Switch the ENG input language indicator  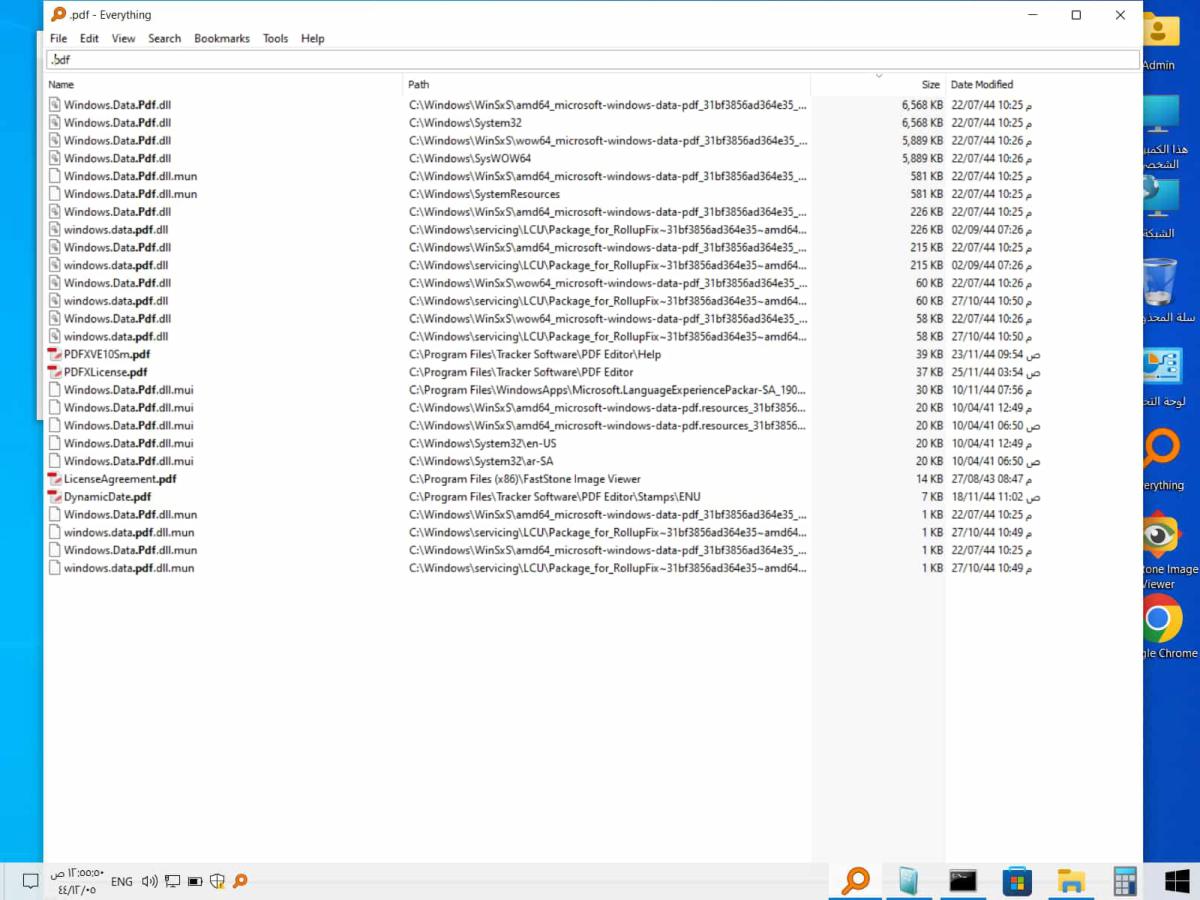pos(121,881)
